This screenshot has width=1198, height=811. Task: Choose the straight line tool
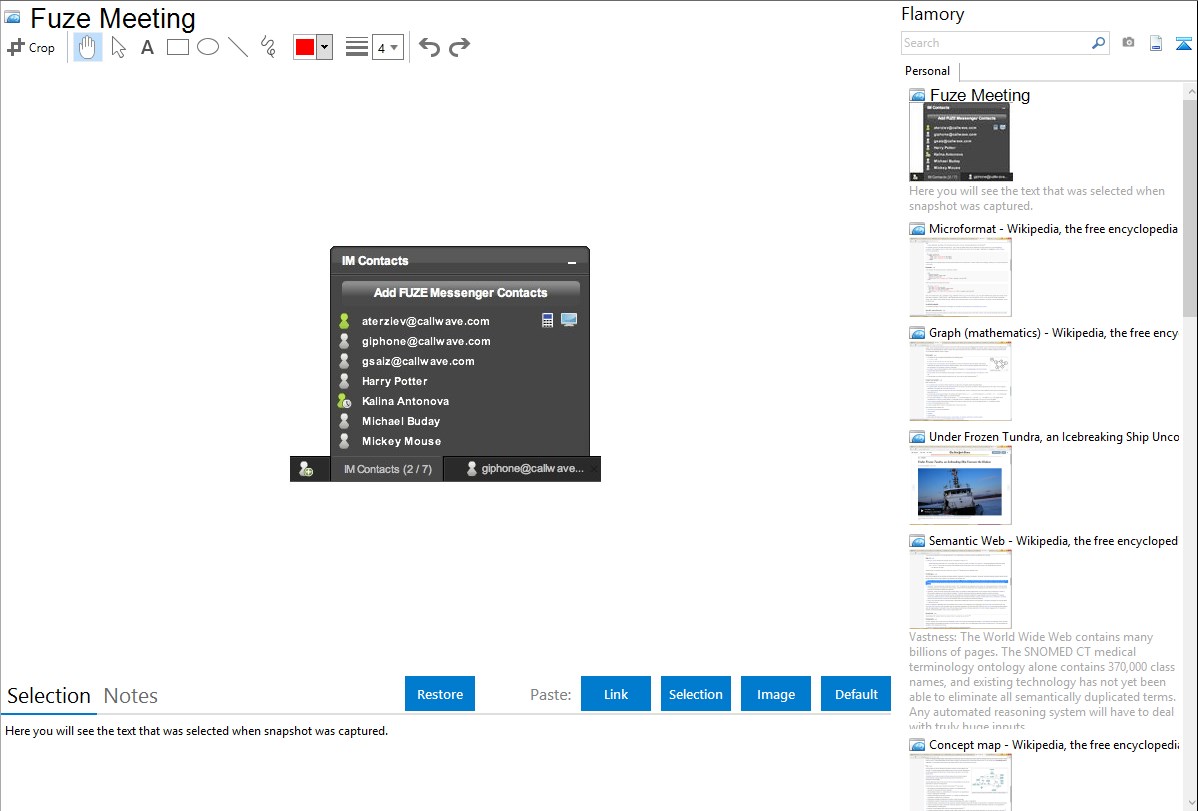238,47
